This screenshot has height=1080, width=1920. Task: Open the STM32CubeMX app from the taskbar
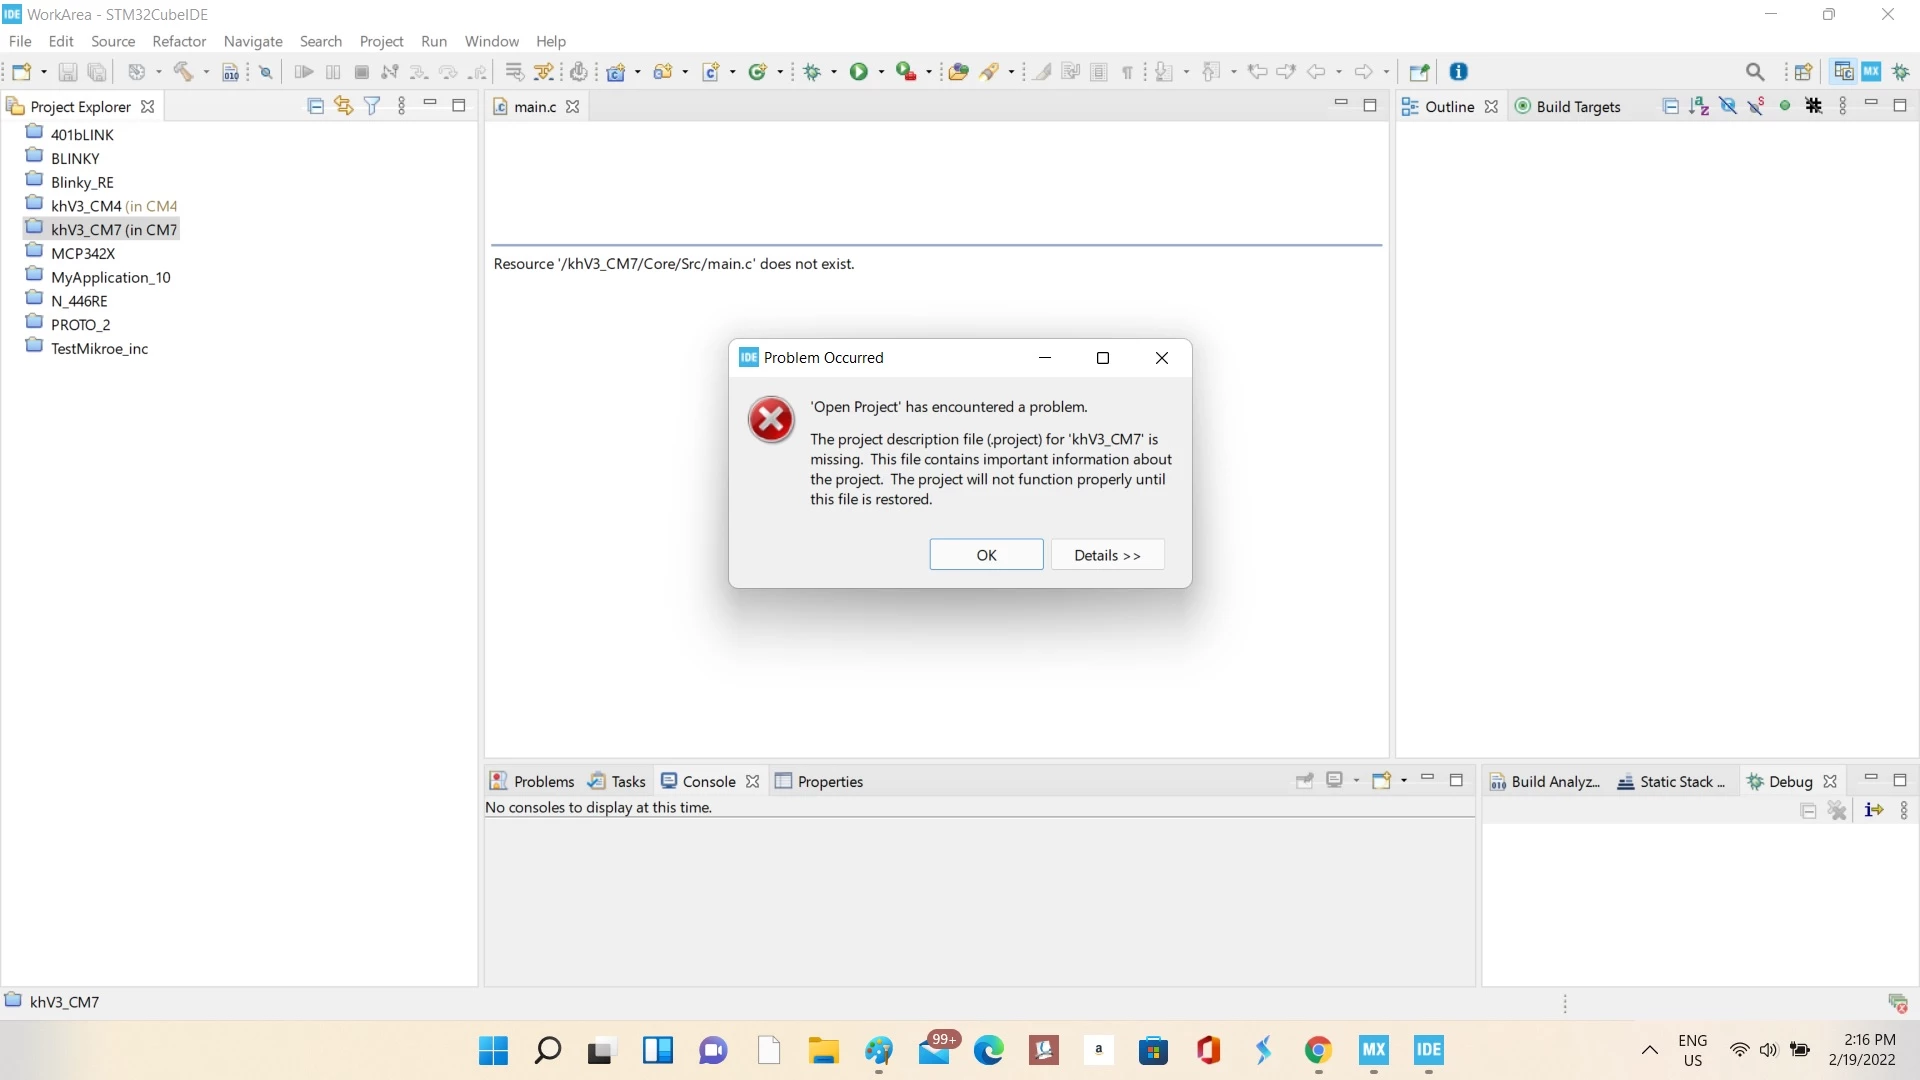tap(1374, 1050)
